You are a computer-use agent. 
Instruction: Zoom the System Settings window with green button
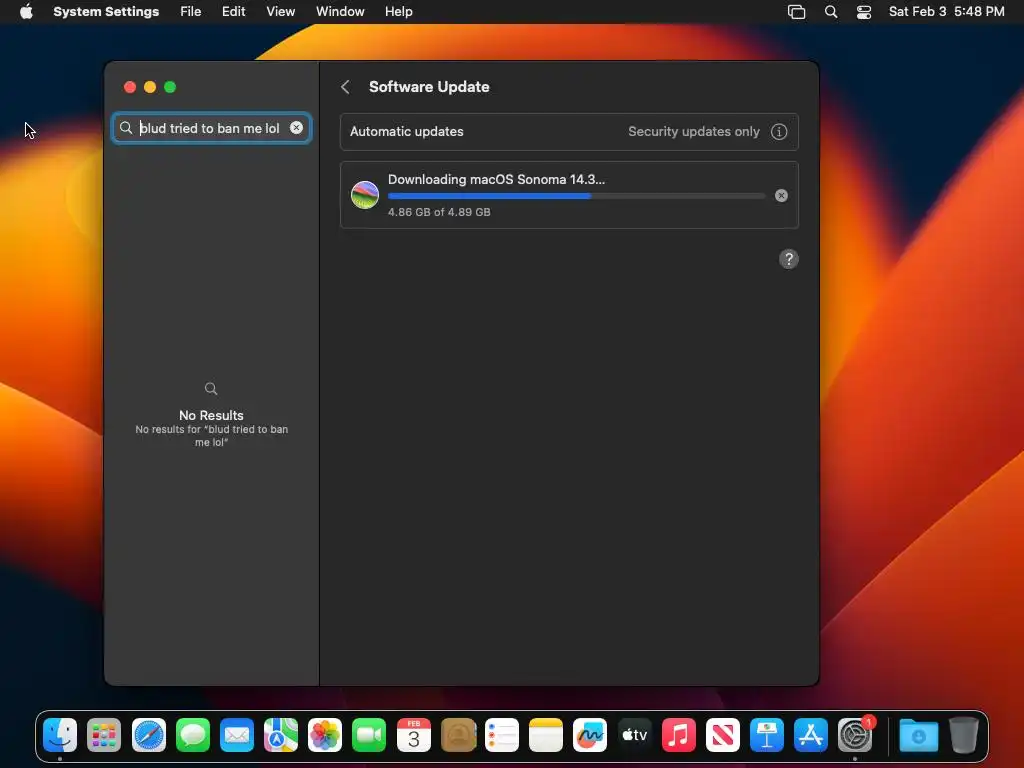(x=170, y=87)
